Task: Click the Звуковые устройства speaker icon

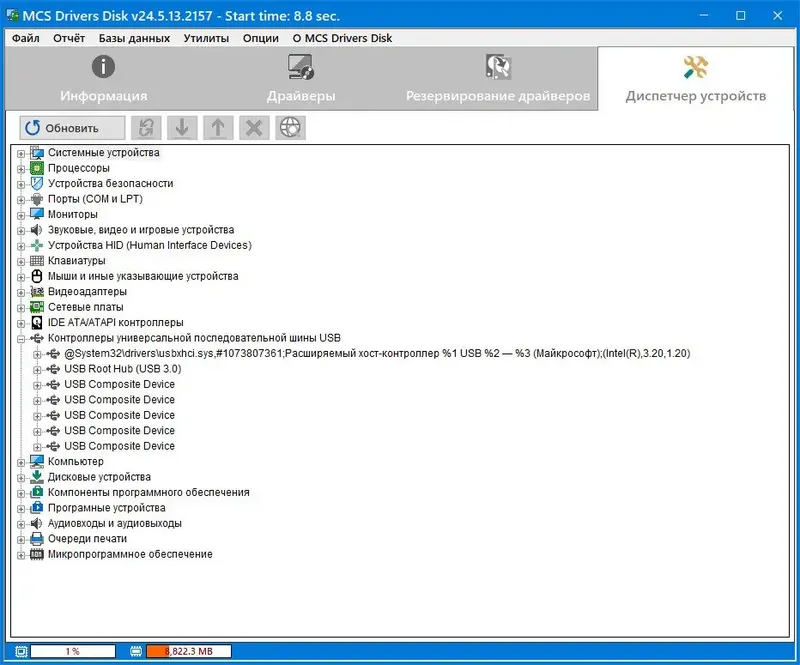Action: pos(37,230)
